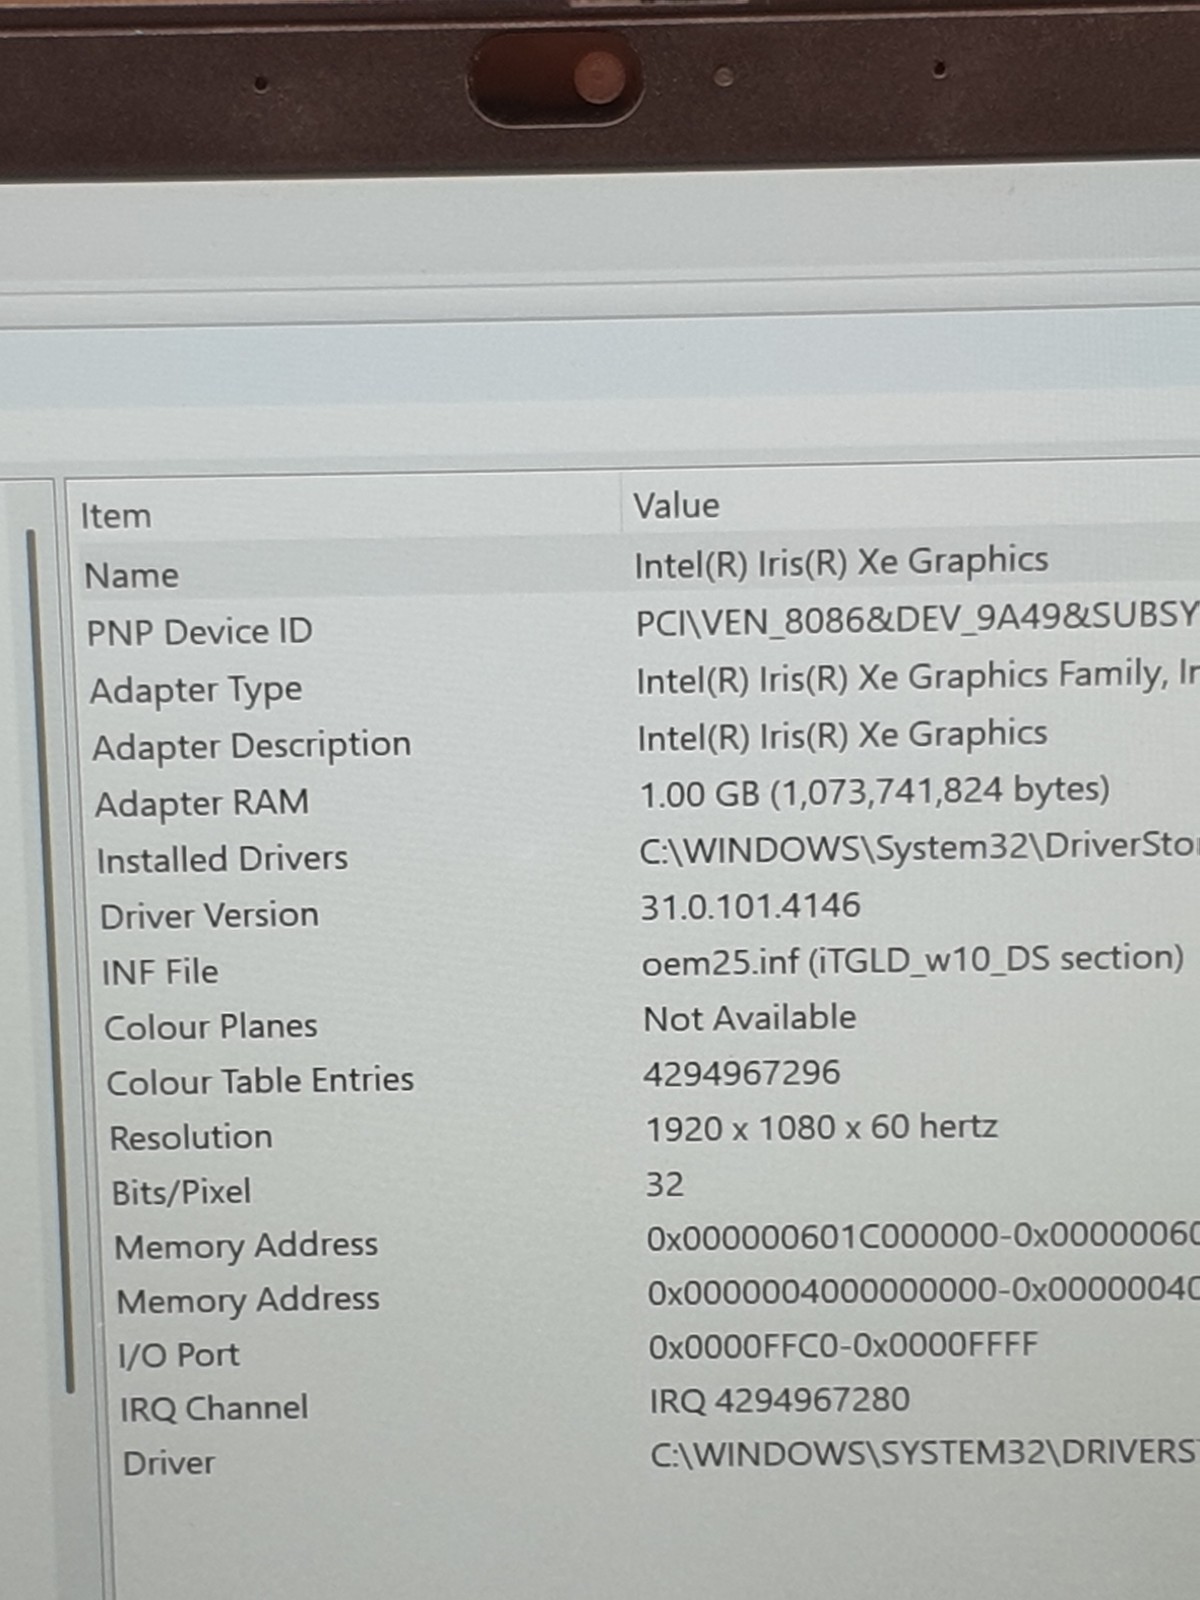Select the IRQ Channel label

(x=214, y=1409)
